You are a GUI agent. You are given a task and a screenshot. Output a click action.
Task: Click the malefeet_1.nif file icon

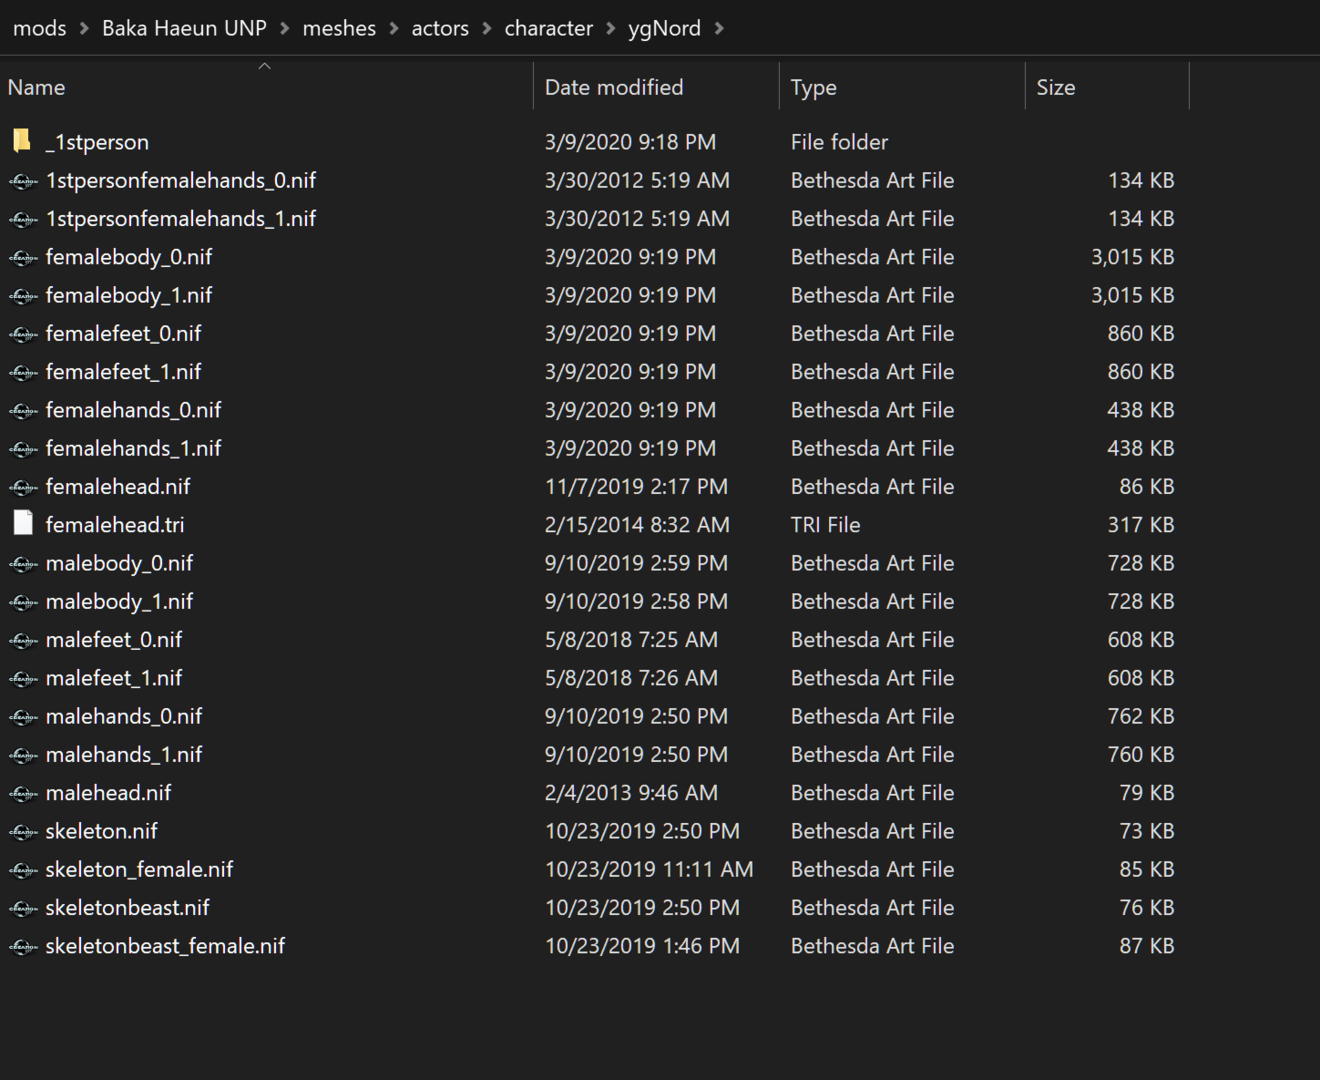22,677
